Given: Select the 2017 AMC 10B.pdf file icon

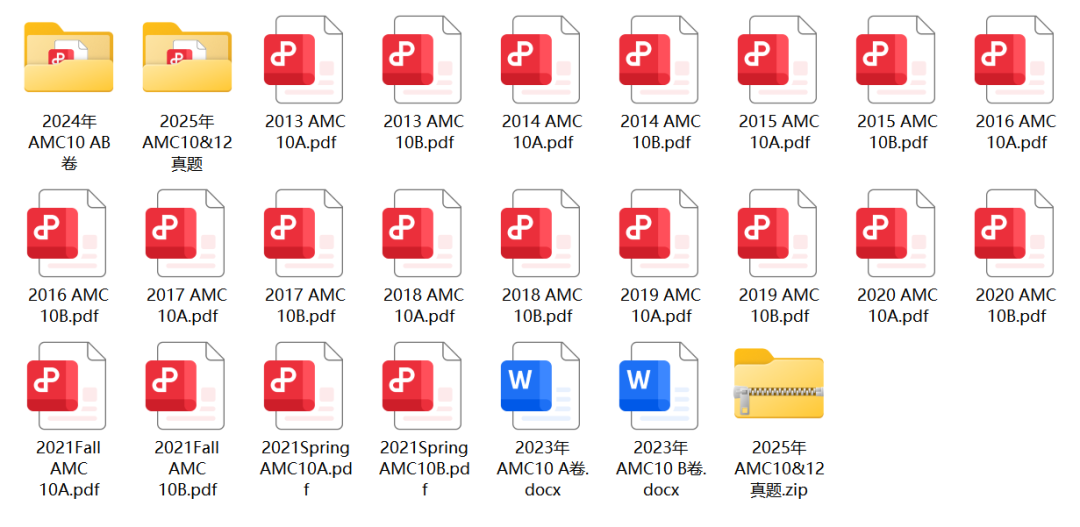Looking at the screenshot, I should [x=303, y=234].
